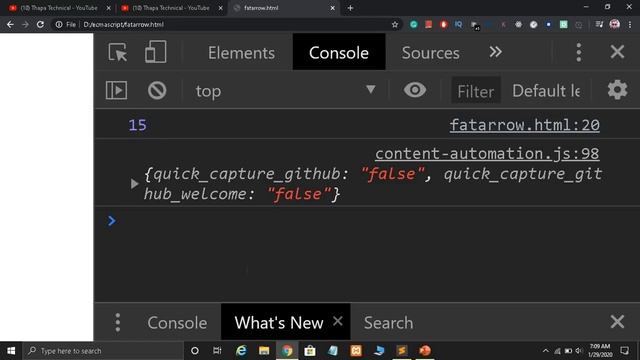
Task: Open the top context dropdown
Action: (x=285, y=90)
